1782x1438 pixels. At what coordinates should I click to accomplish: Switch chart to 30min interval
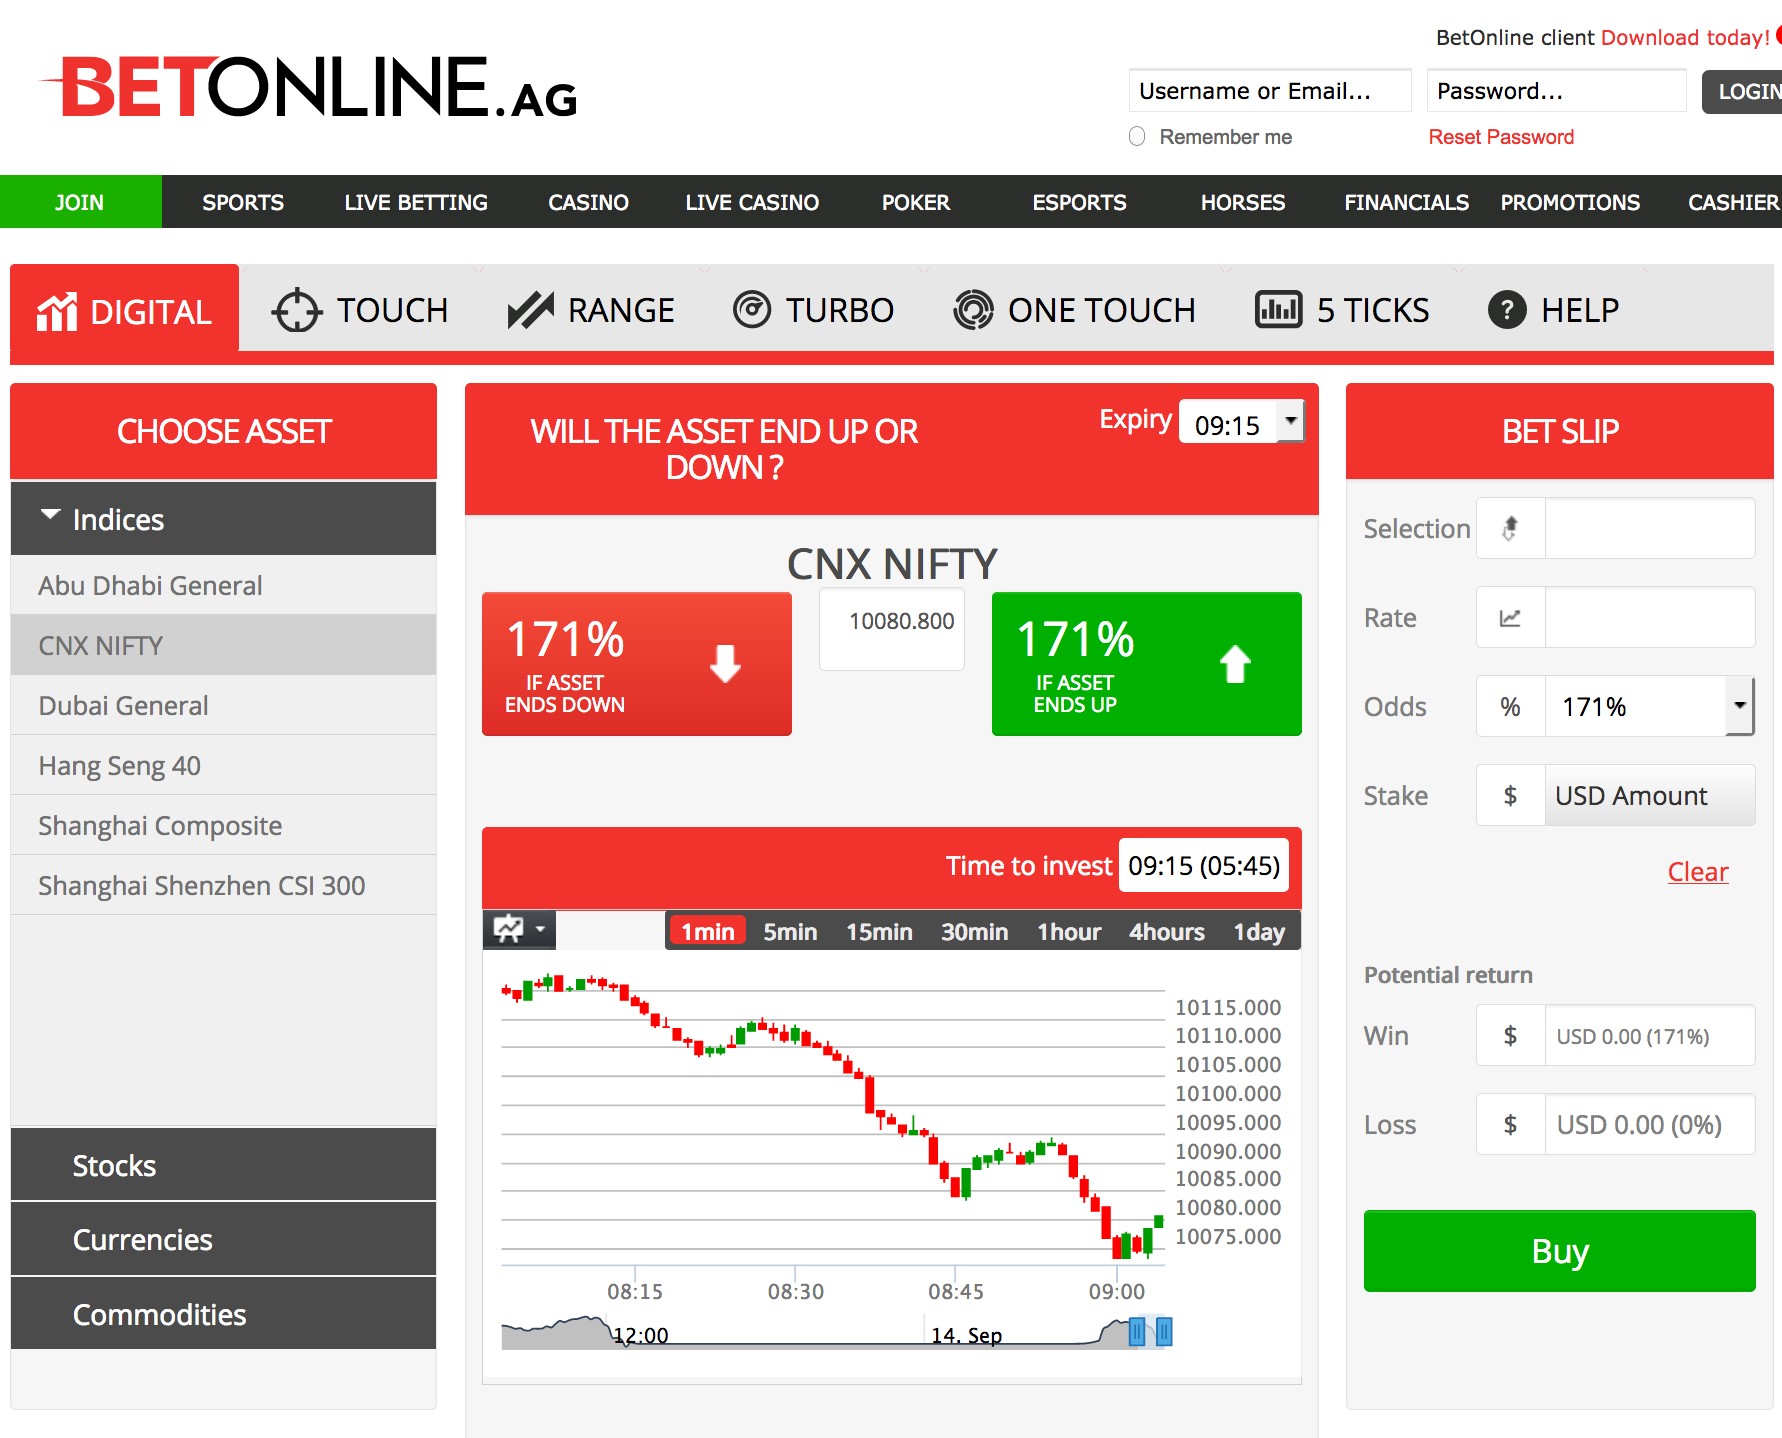(x=974, y=932)
